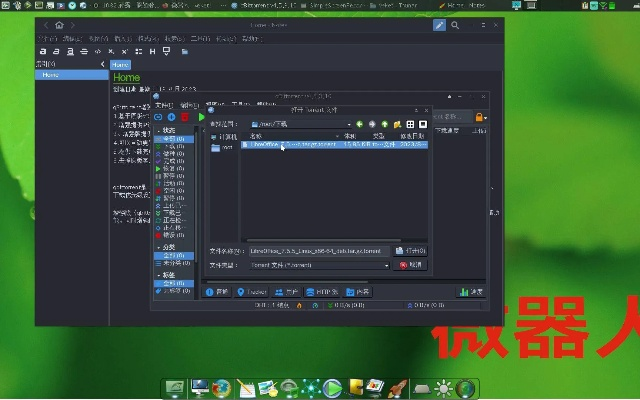Click the orange lock icon in qBittorrent
This screenshot has width=640, height=400.
point(480,118)
